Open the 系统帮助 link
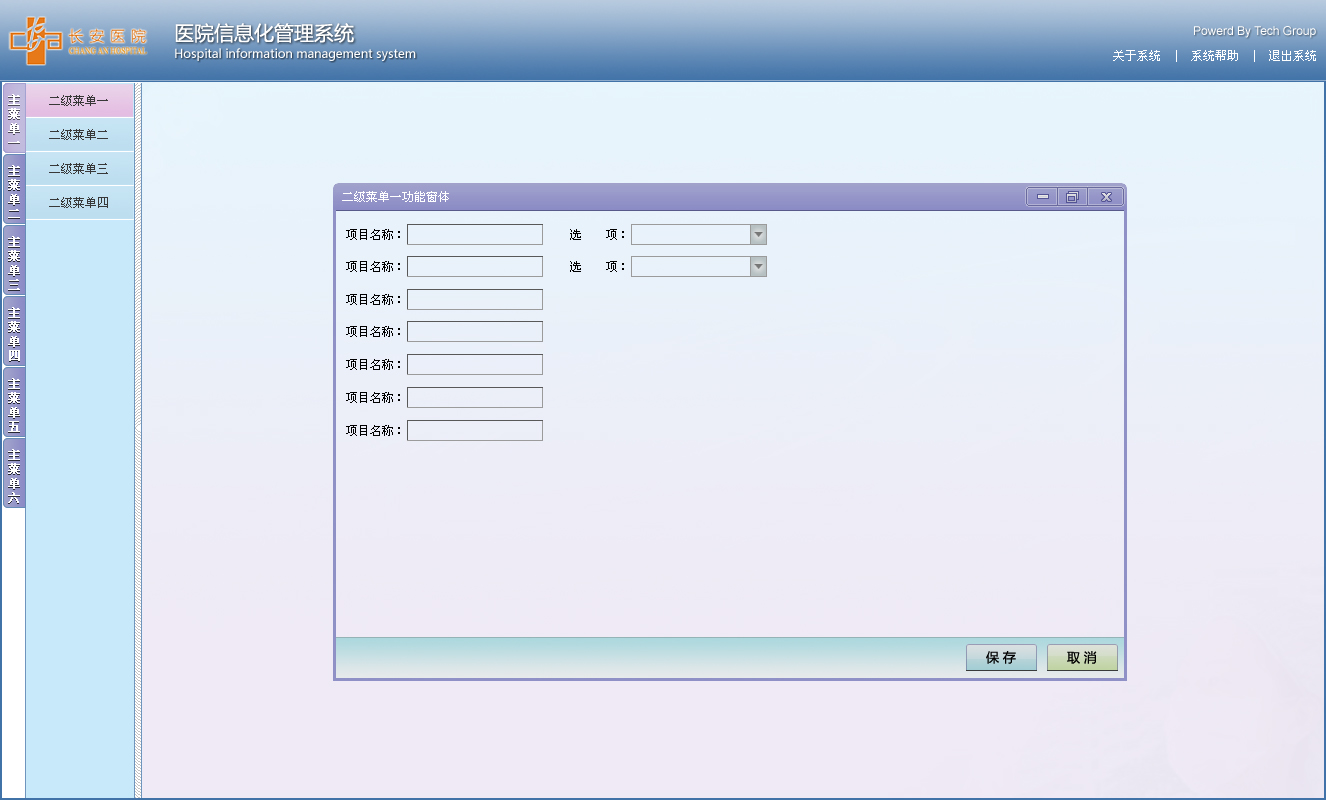1326x800 pixels. coord(1214,56)
